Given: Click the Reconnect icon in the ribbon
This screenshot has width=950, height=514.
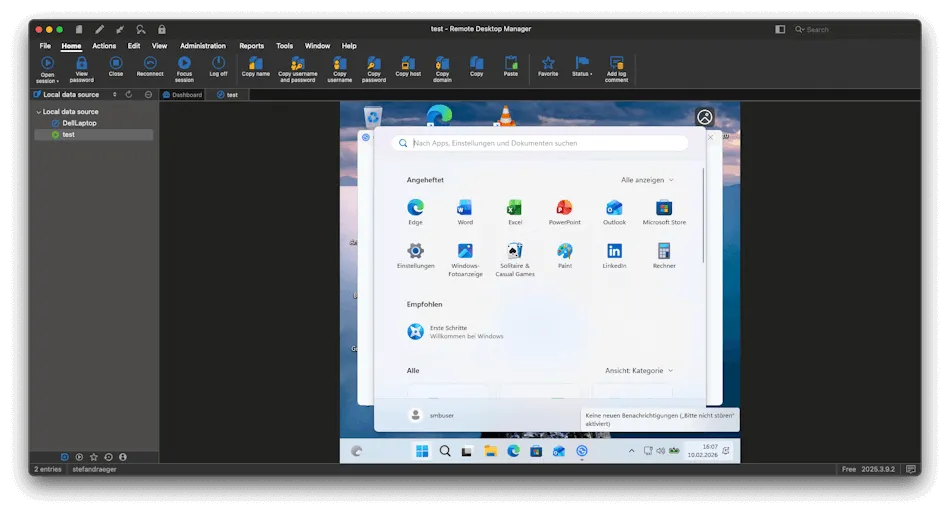Looking at the screenshot, I should point(150,63).
